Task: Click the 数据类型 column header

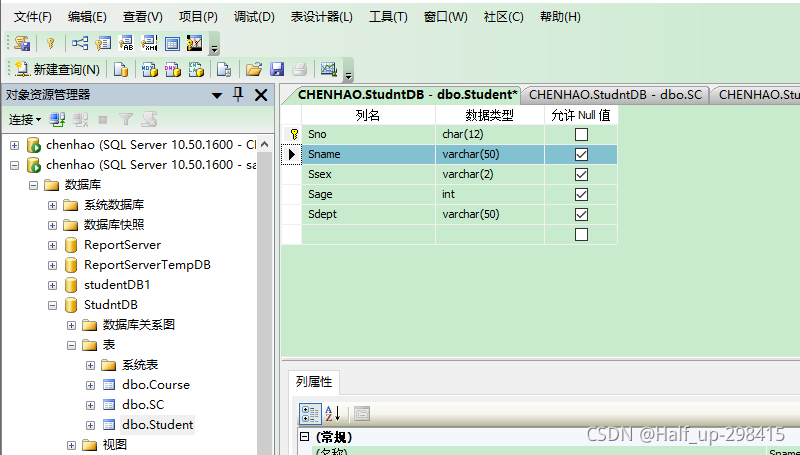Action: pyautogui.click(x=490, y=115)
